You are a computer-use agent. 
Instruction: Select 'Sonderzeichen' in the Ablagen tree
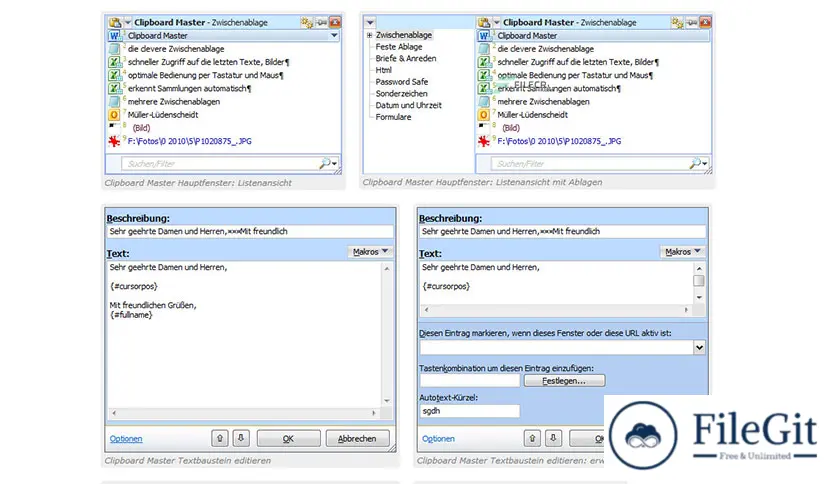pos(401,94)
